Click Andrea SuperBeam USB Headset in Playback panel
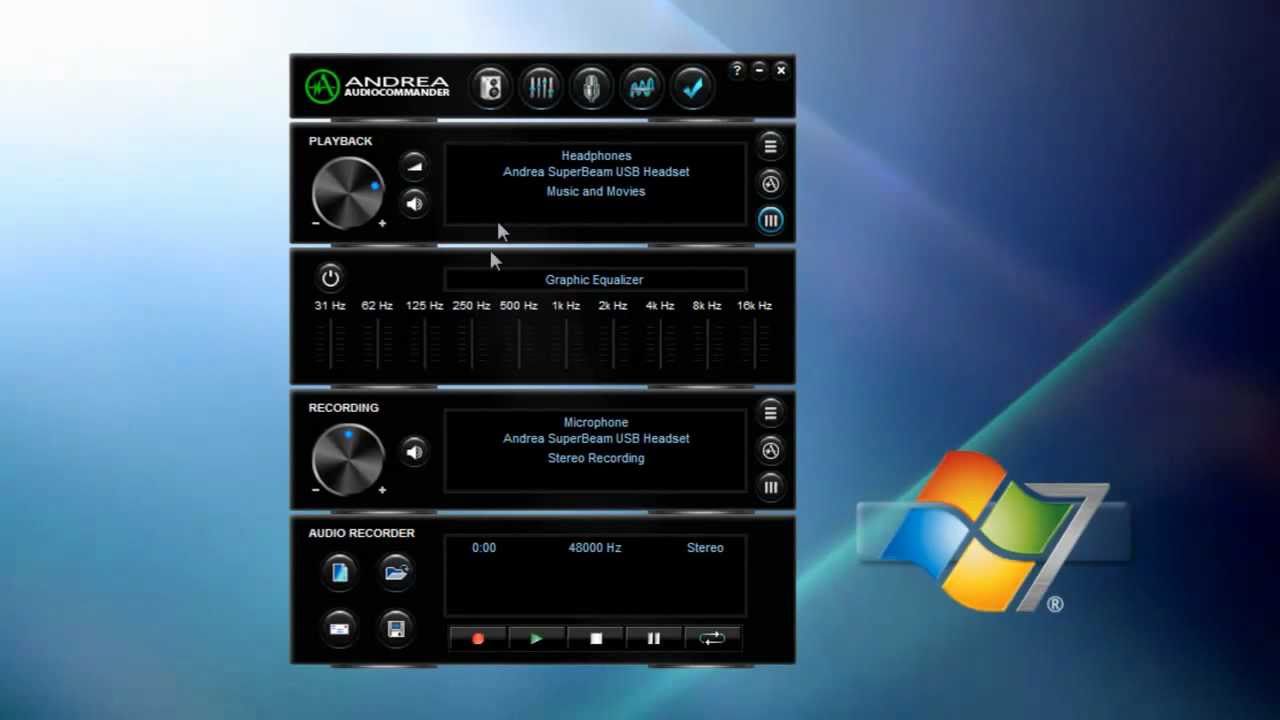The image size is (1280, 720). (596, 172)
